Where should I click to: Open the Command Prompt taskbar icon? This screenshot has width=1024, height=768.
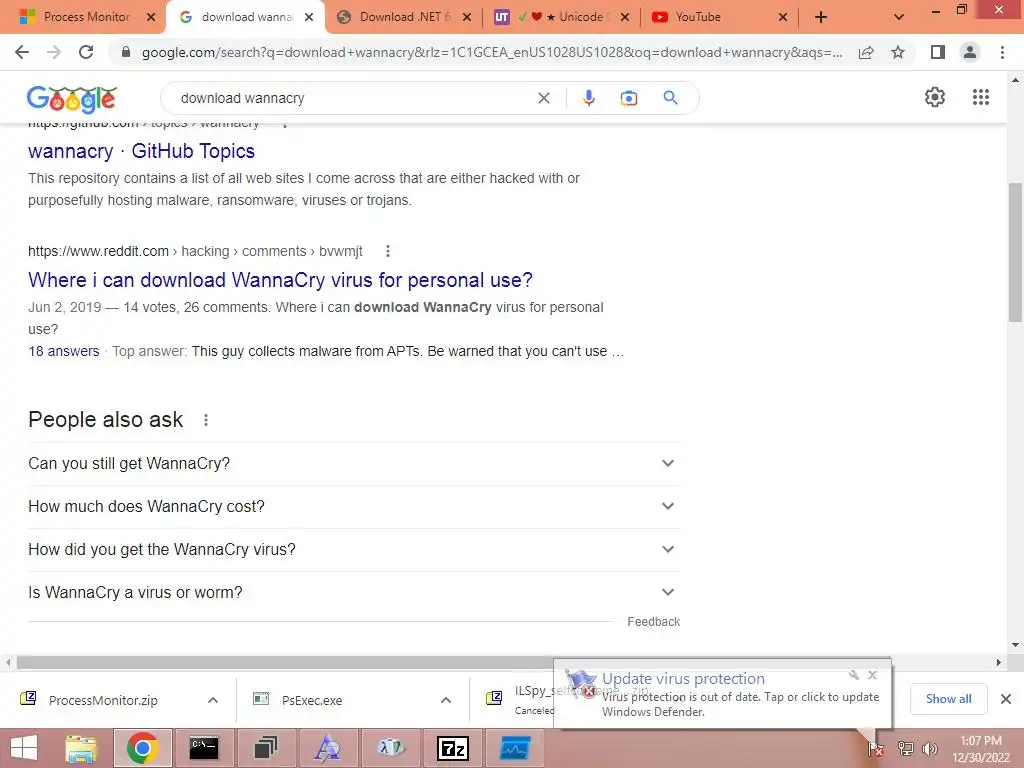[203, 748]
